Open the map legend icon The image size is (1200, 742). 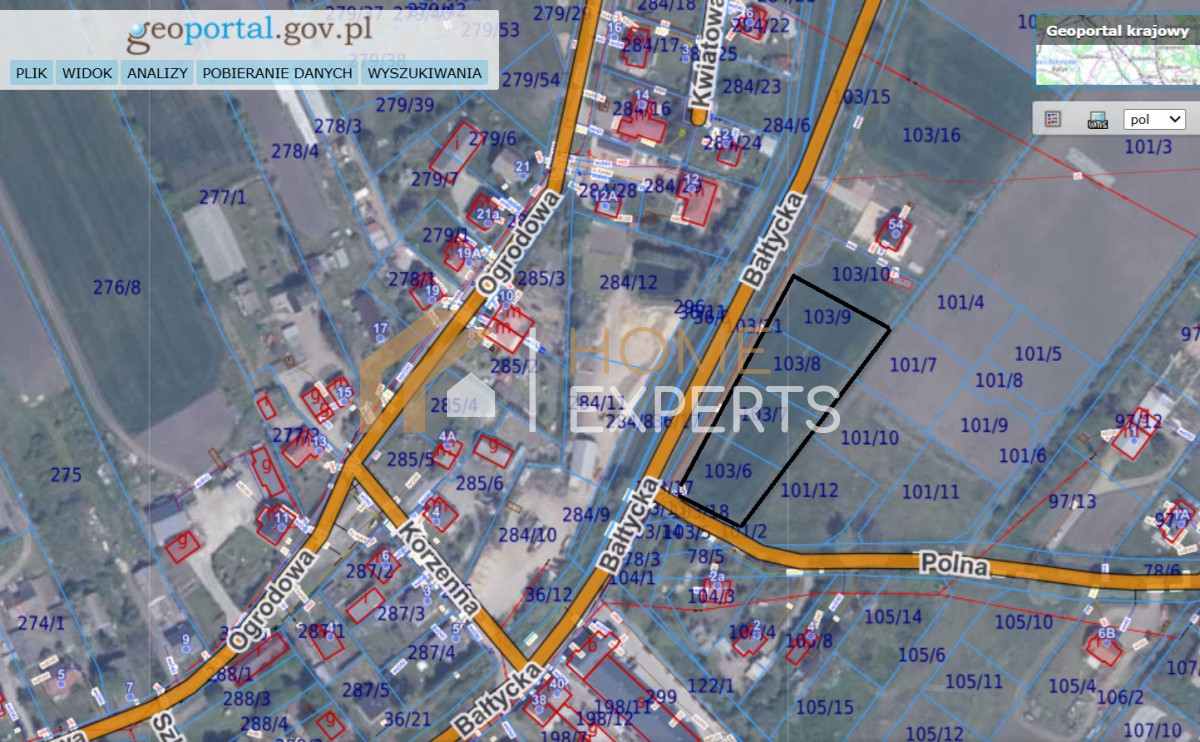tap(1052, 119)
